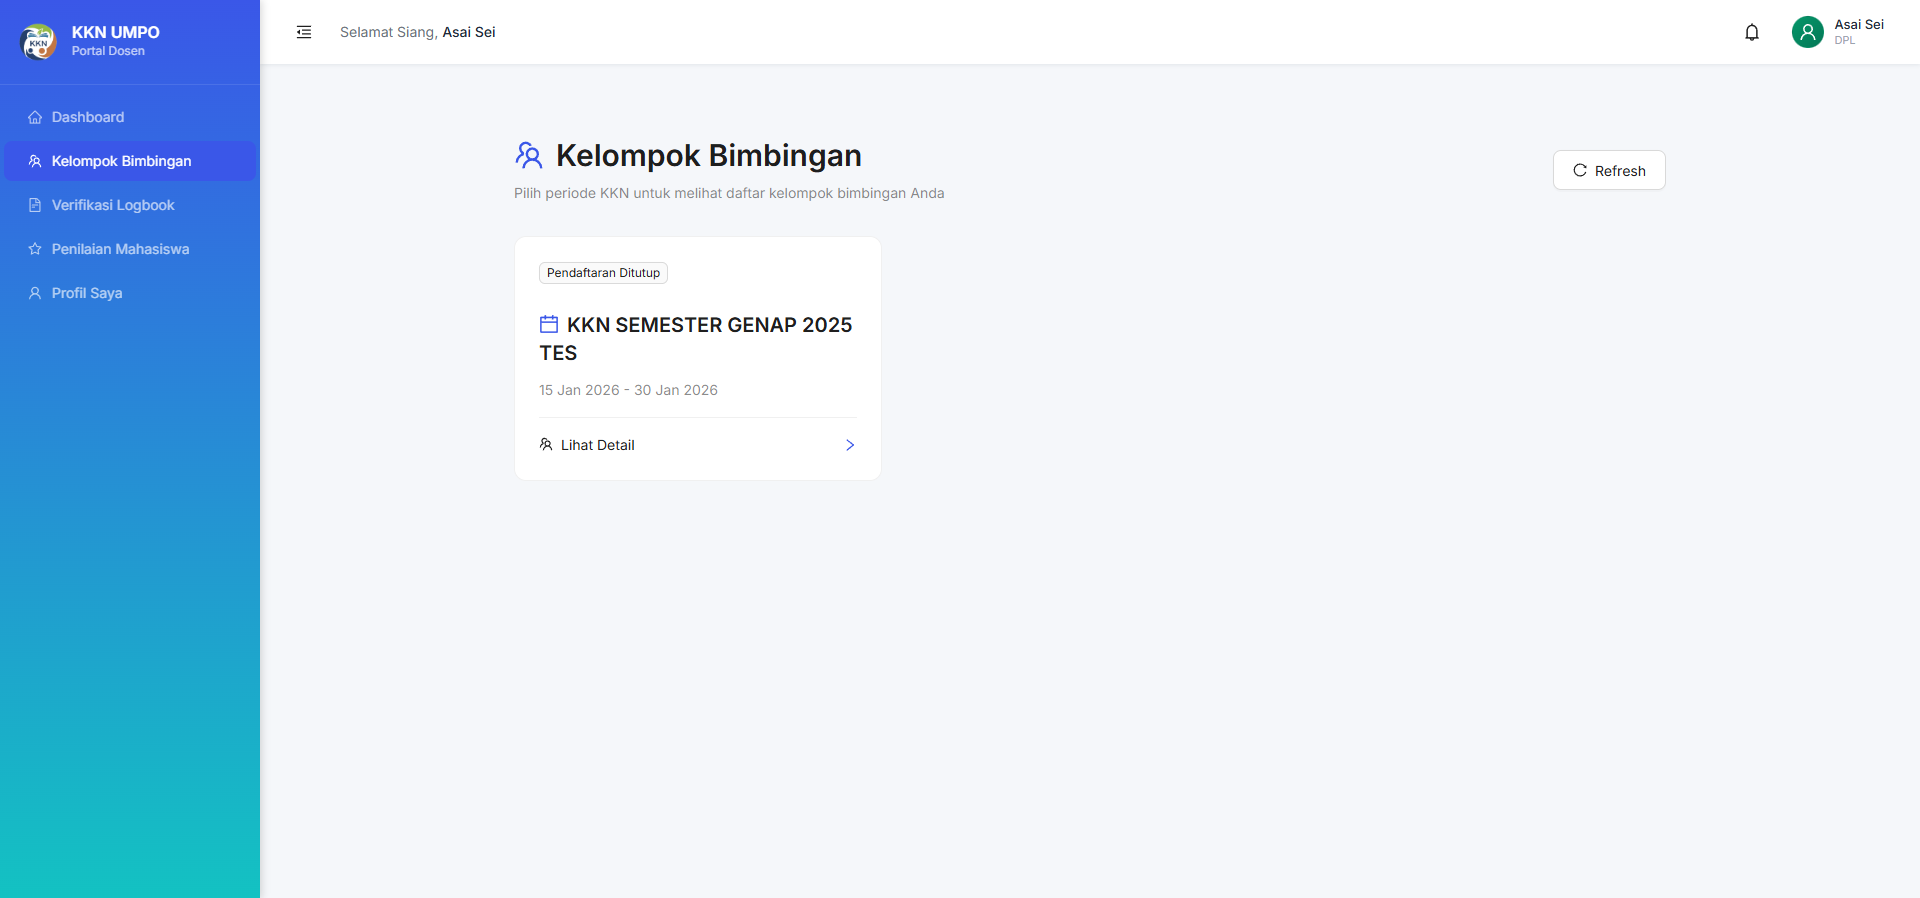The image size is (1920, 898).
Task: Click the Penilaian Mahasiswa star icon
Action: 35,249
